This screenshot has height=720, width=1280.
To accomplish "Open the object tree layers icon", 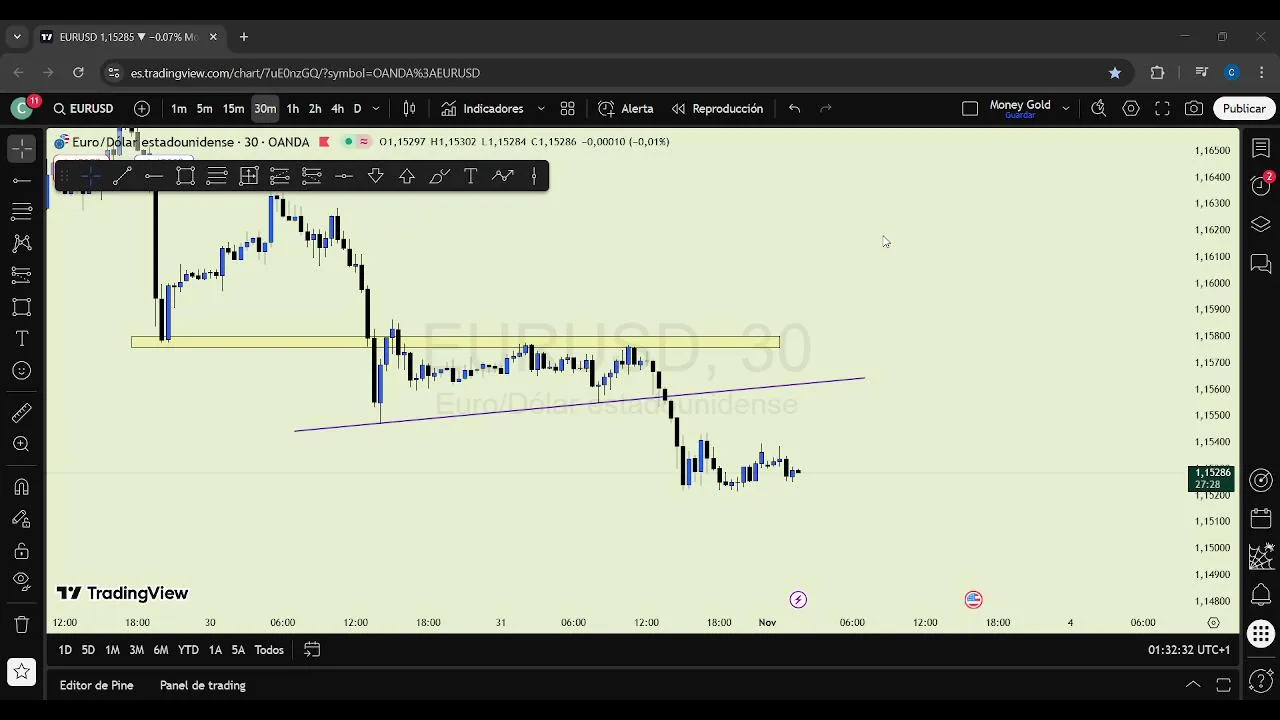I will 1260,224.
